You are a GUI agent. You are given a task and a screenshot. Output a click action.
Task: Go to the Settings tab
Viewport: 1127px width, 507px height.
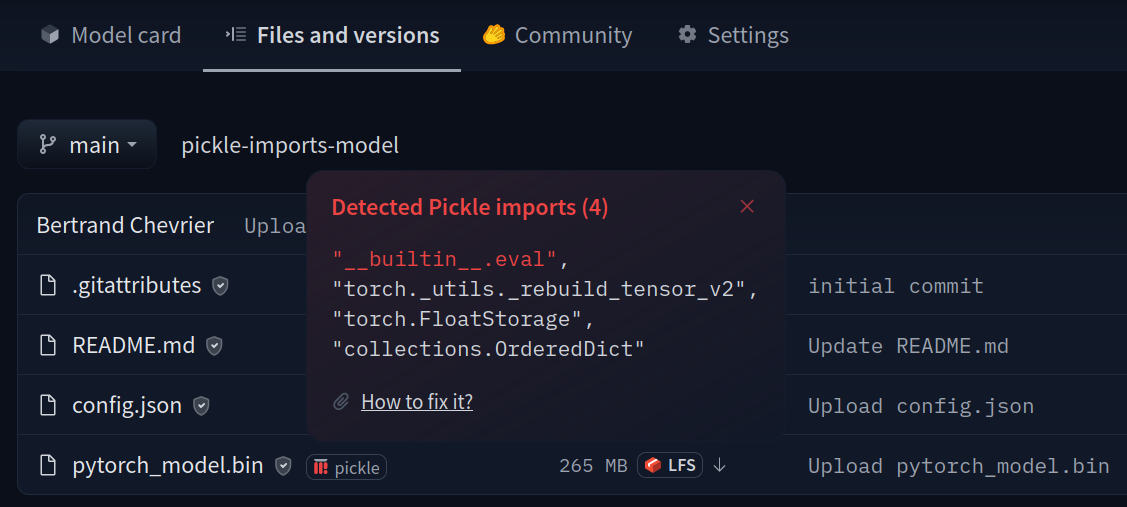(x=734, y=35)
